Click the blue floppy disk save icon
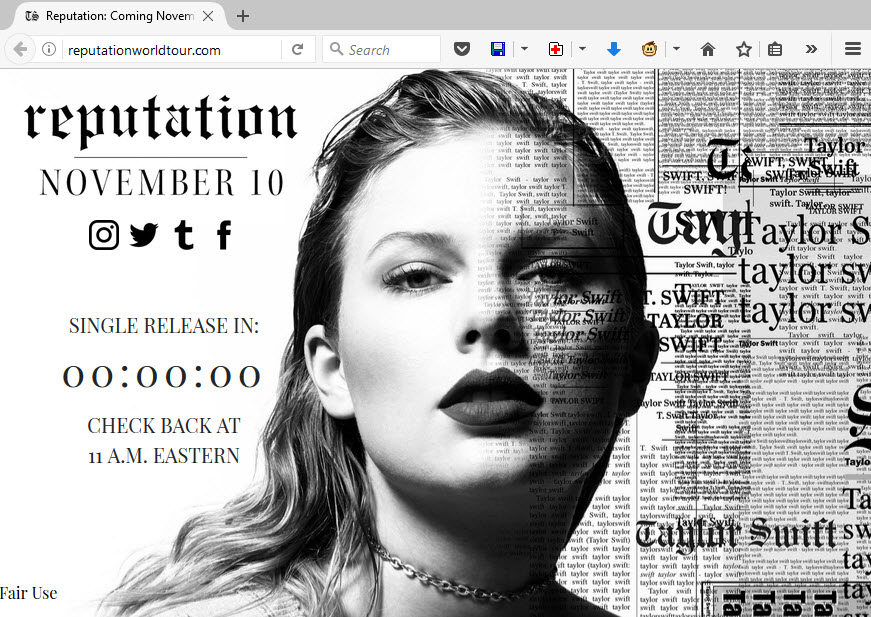871x617 pixels. 498,49
